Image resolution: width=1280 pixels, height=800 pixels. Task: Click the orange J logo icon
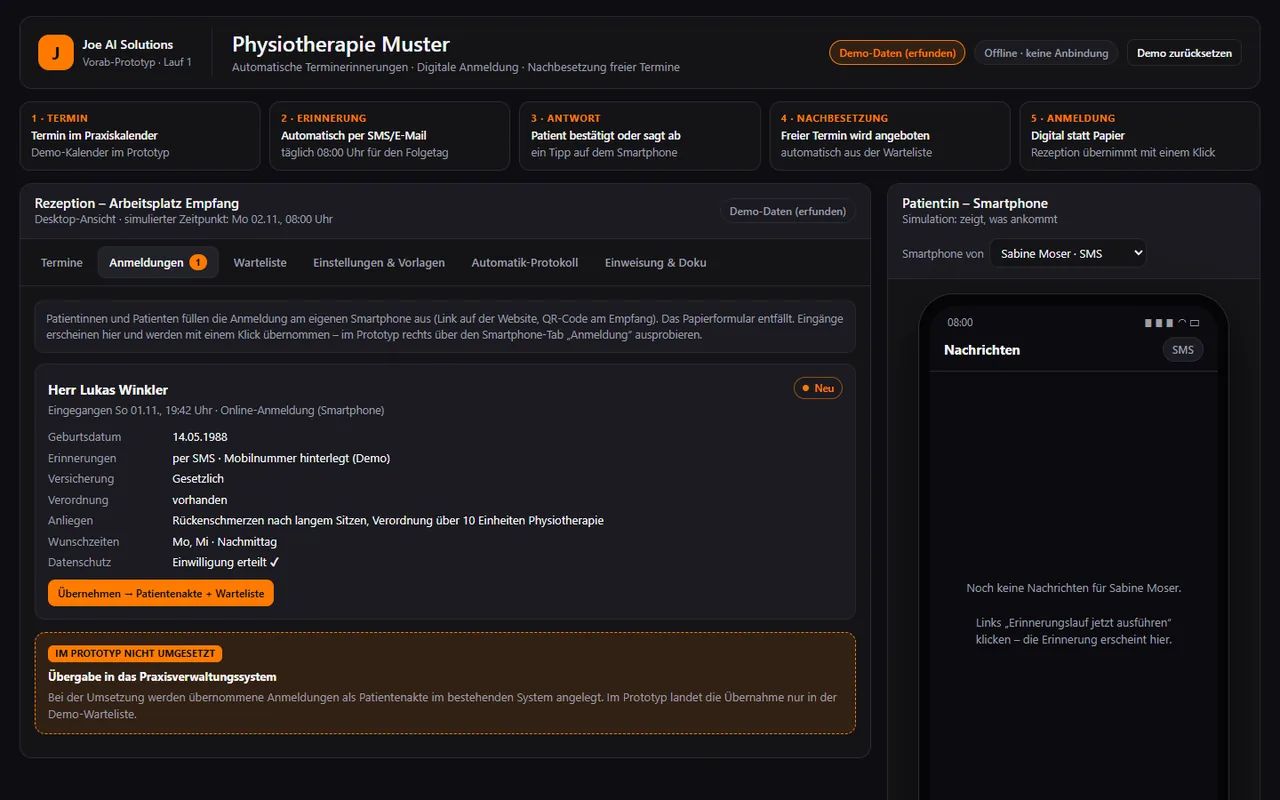[56, 52]
